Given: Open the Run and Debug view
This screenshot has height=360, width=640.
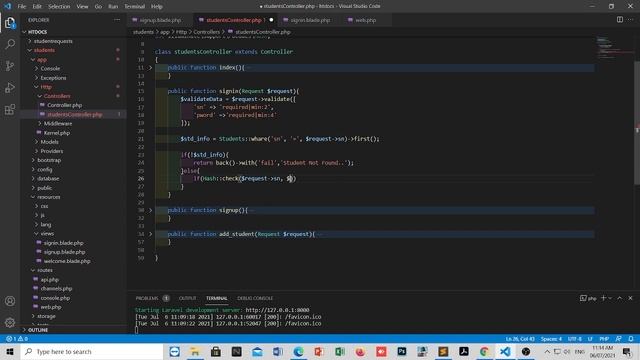Looking at the screenshot, I should pos(10,88).
